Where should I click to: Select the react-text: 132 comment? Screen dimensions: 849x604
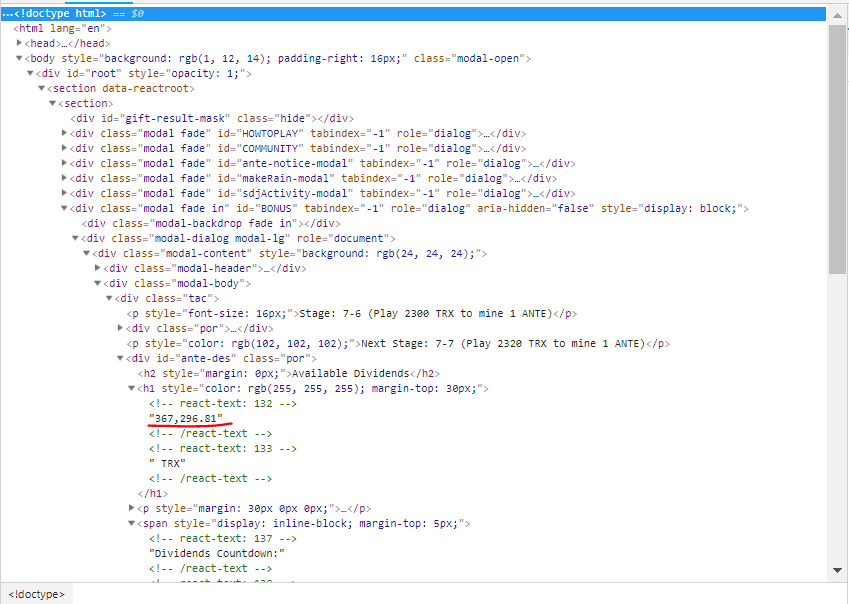tap(223, 404)
